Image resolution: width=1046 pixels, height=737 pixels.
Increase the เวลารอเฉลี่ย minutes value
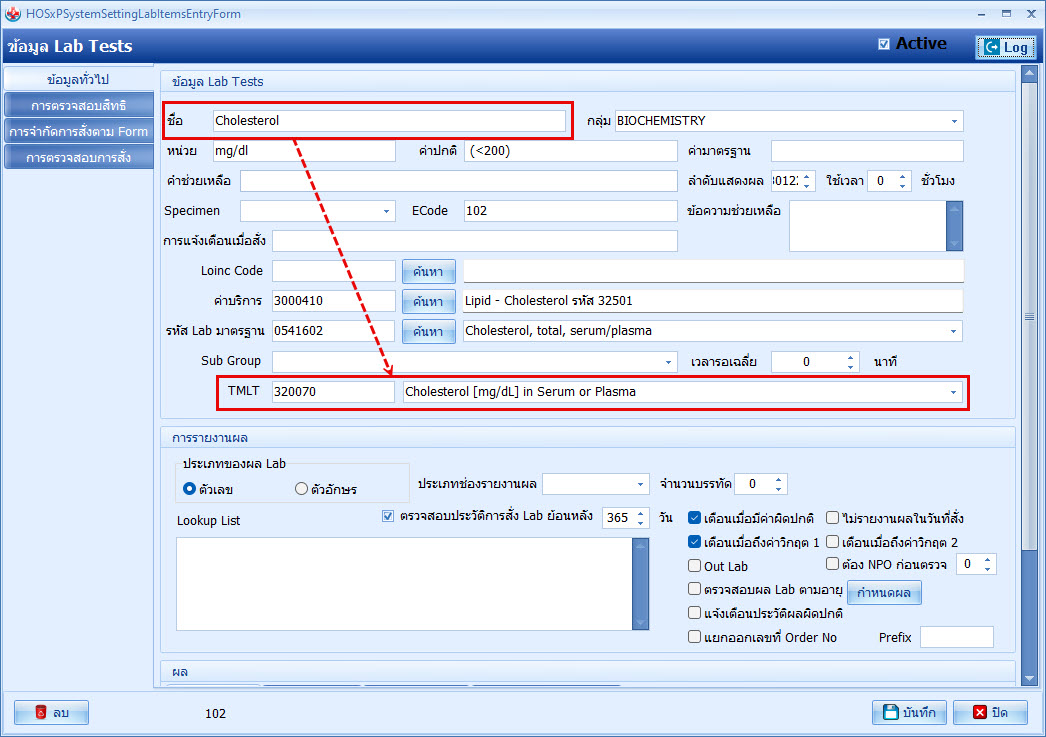point(850,357)
